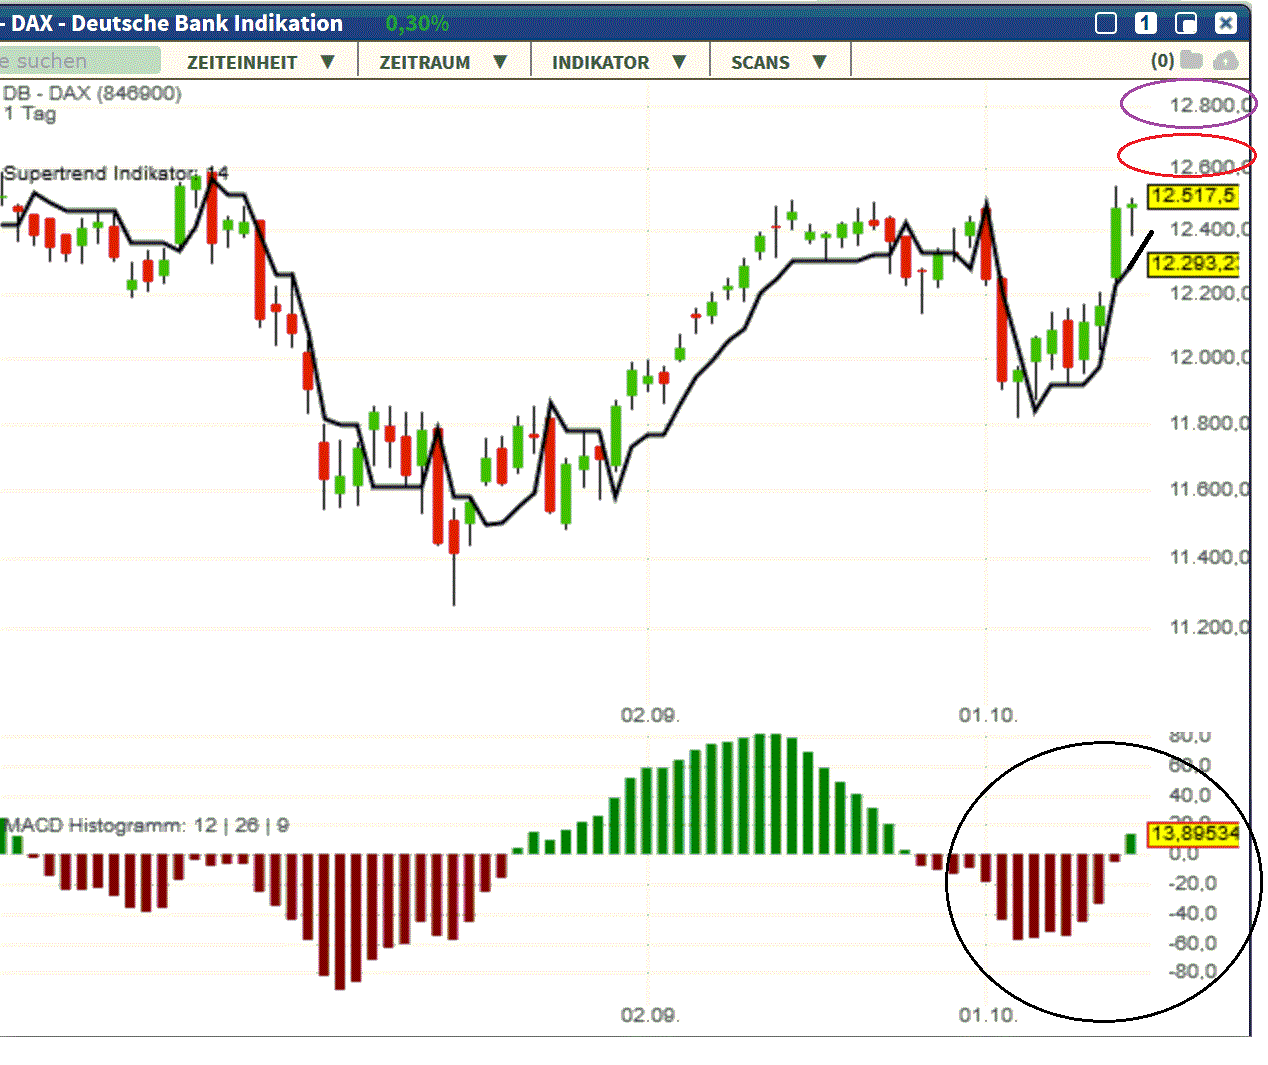Click the Supertrend Indikator label
This screenshot has width=1268, height=1065.
coord(116,173)
